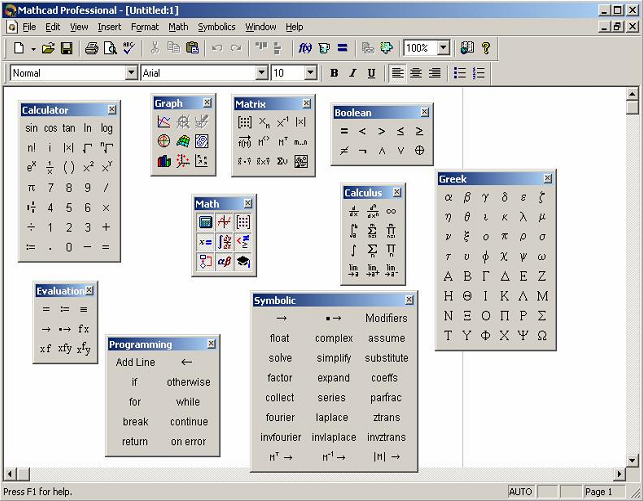Click otherwise in Programming palette
Image resolution: width=643 pixels, height=501 pixels.
point(188,382)
